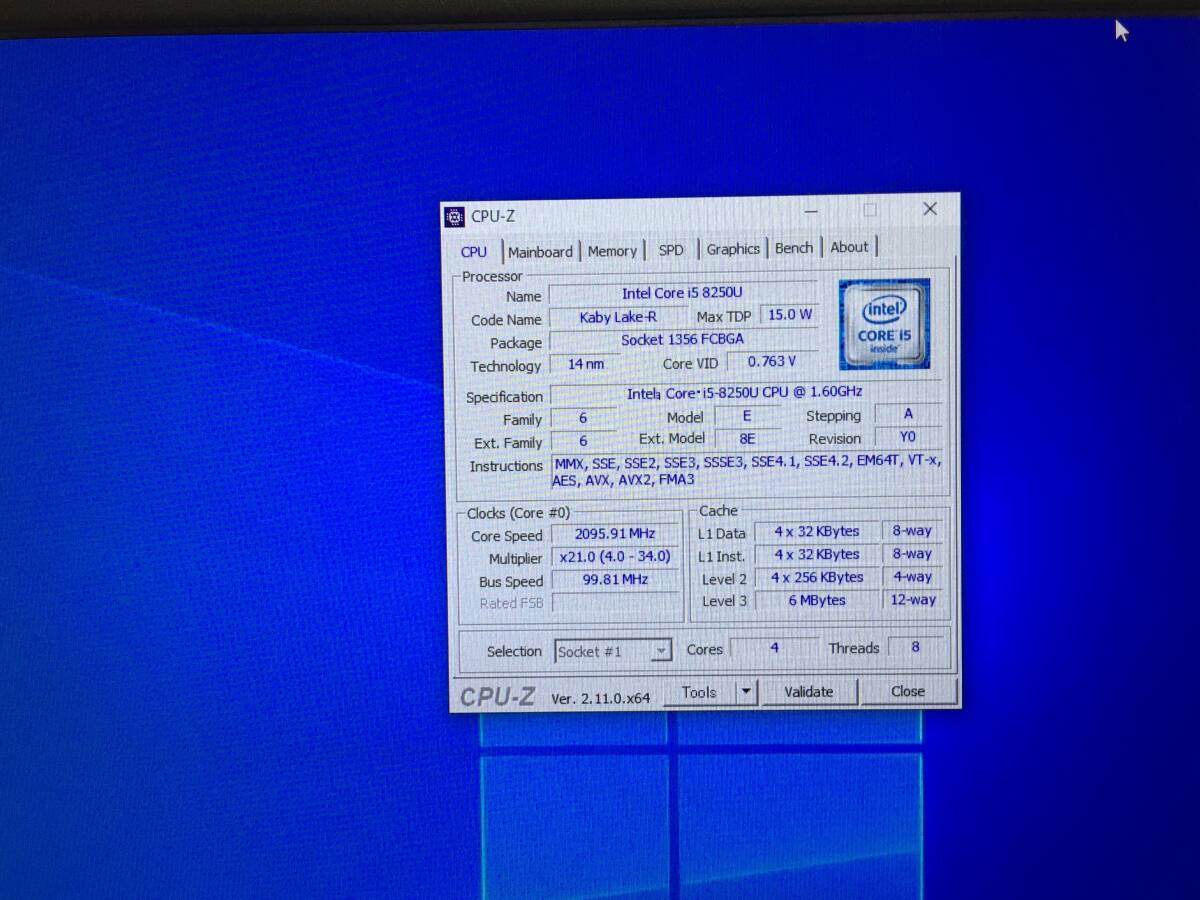Switch to the SPD tab
This screenshot has width=1200, height=900.
tap(671, 250)
